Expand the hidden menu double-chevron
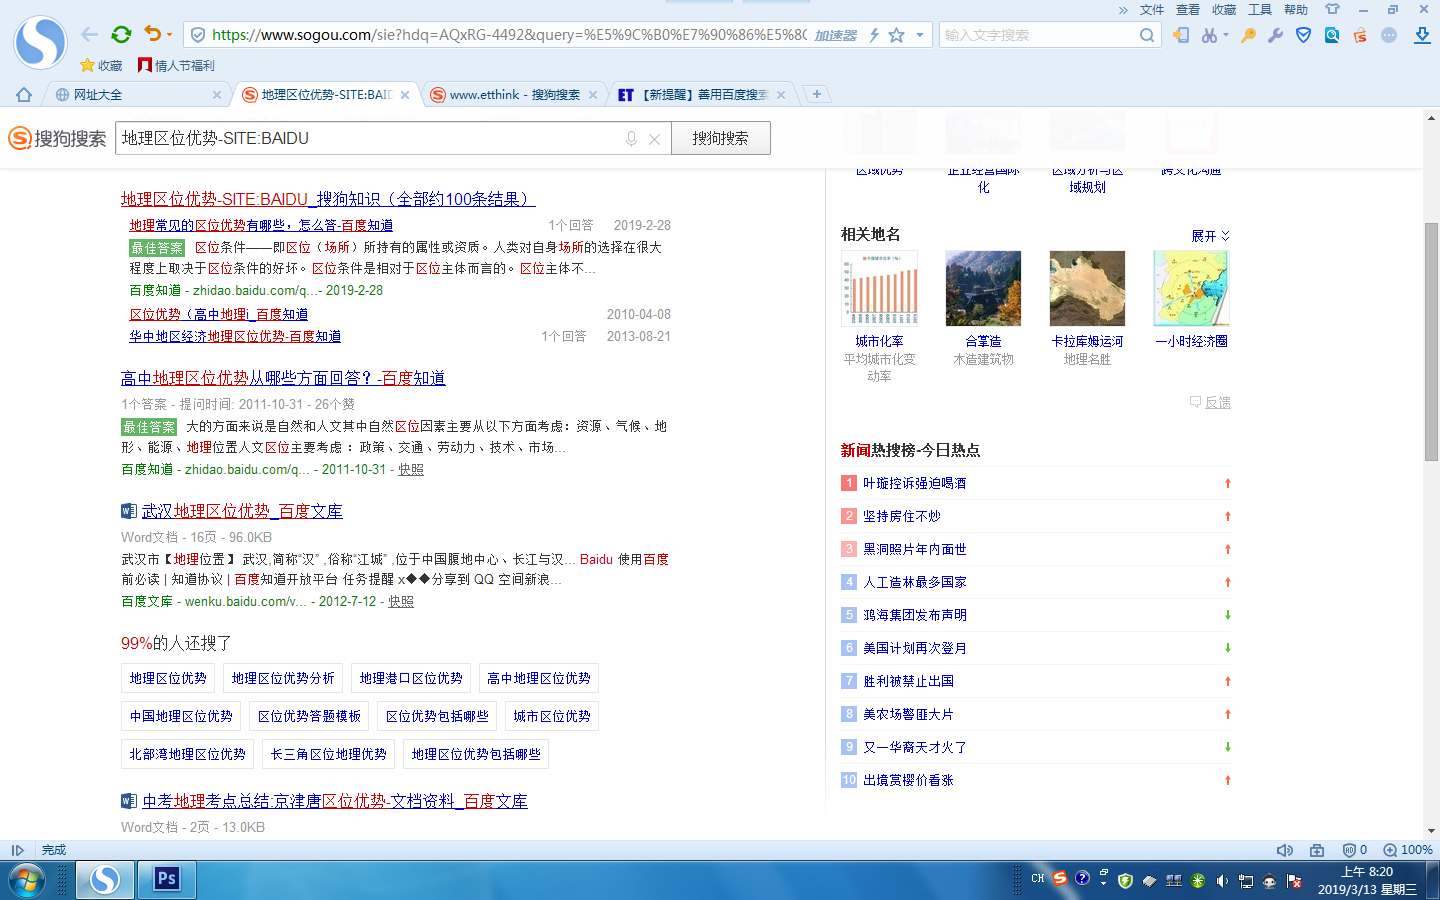The height and width of the screenshot is (900, 1440). pos(1123,10)
